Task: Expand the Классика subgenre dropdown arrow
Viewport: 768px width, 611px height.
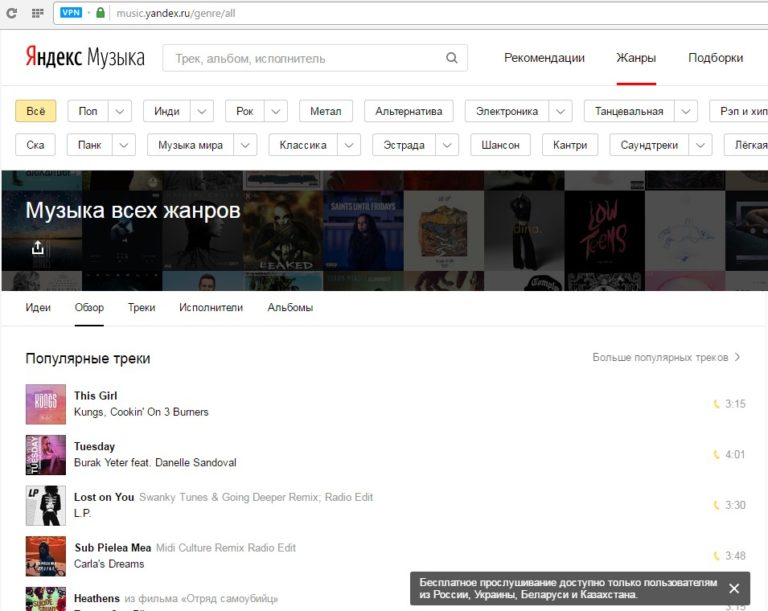Action: point(349,145)
